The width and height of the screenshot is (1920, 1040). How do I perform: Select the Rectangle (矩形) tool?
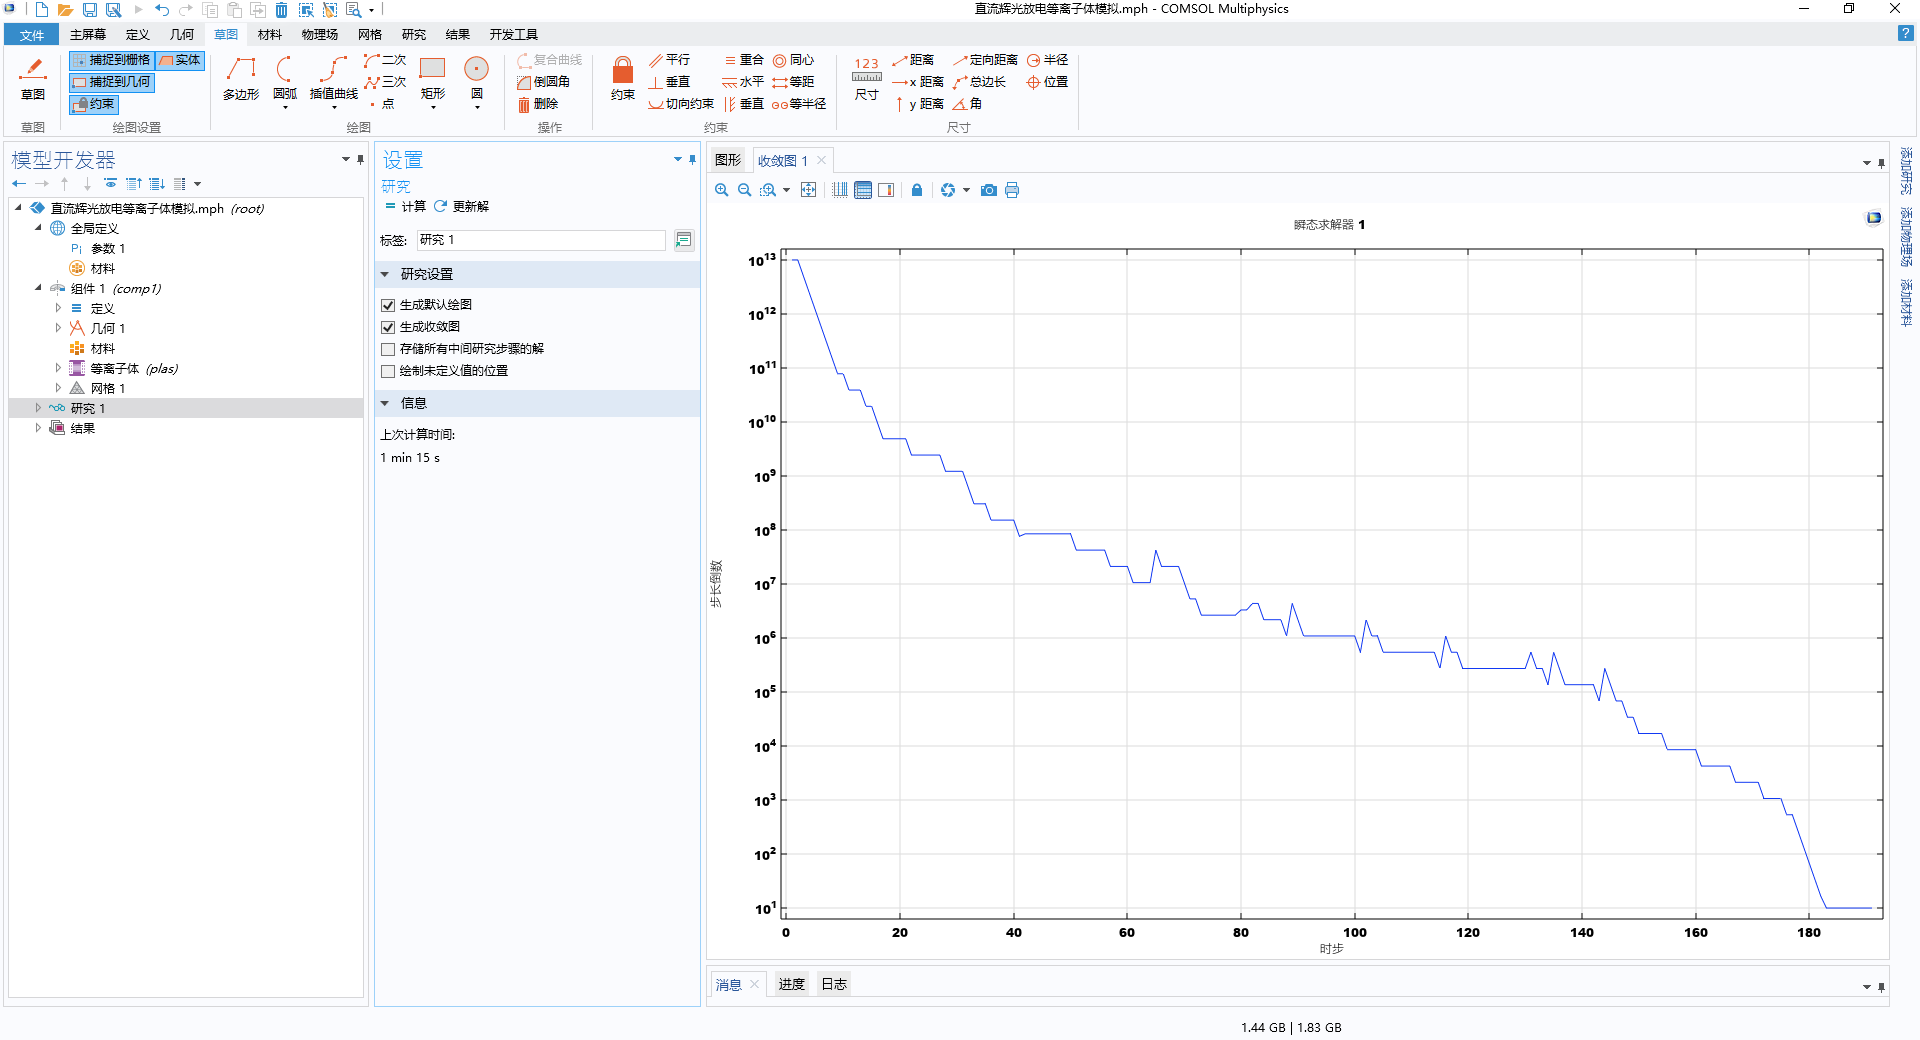pos(433,78)
